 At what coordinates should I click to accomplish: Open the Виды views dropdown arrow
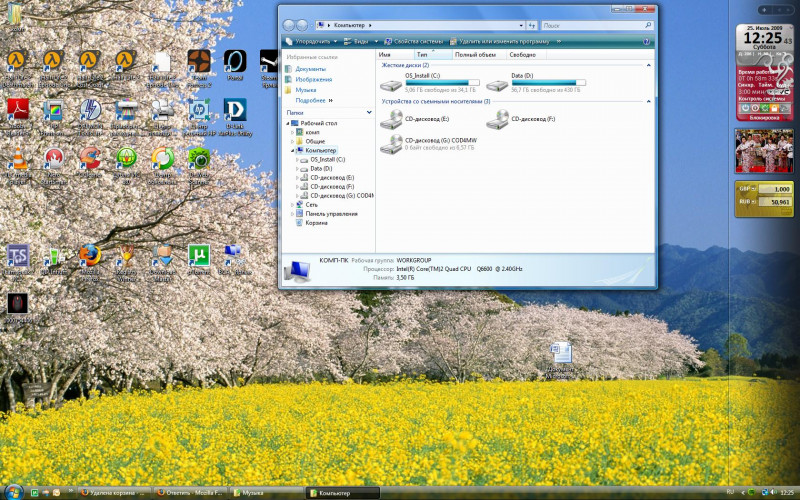[377, 41]
